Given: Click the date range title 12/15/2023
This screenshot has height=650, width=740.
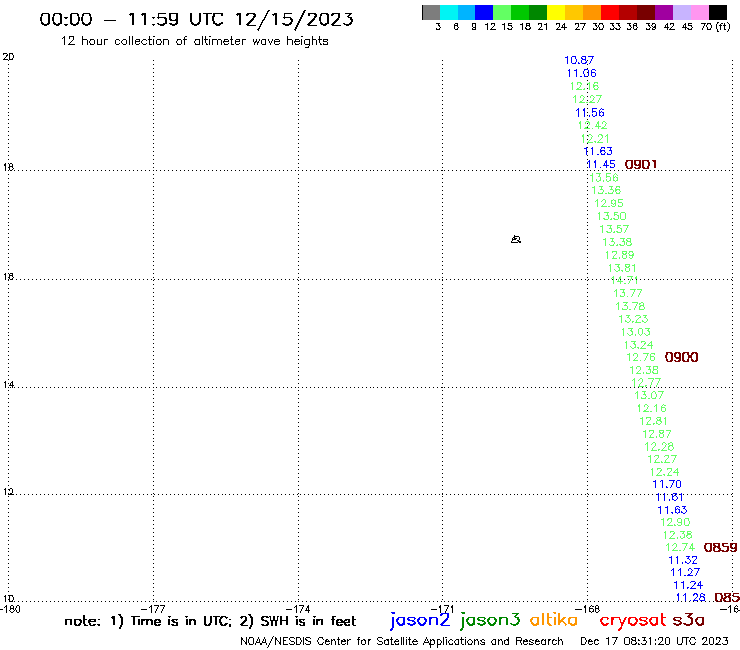Looking at the screenshot, I should pyautogui.click(x=196, y=19).
